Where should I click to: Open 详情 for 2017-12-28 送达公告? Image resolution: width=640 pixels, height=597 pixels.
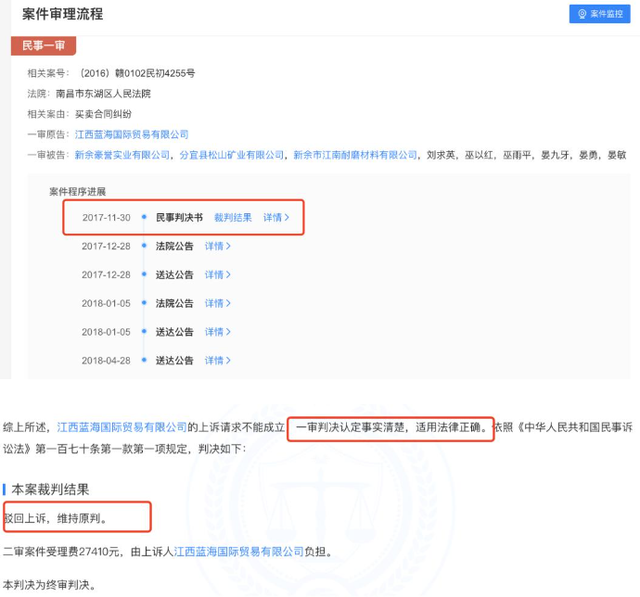[217, 275]
